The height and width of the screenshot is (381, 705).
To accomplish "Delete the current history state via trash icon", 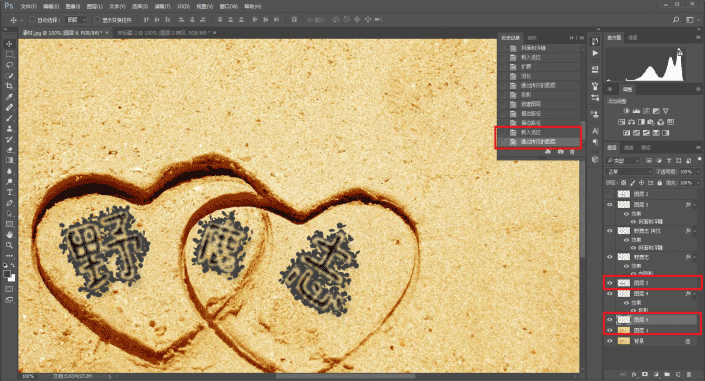I will tap(572, 152).
